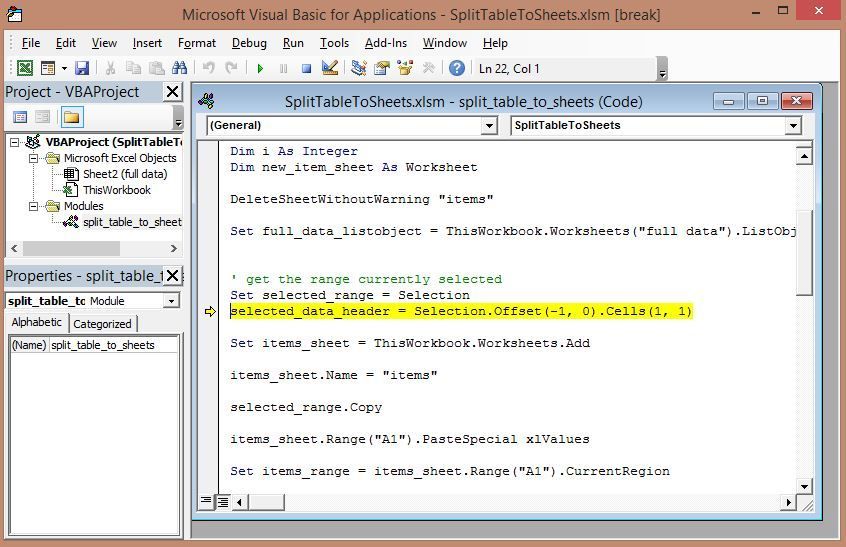Collapse the Modules folder
This screenshot has width=846, height=547.
point(33,207)
